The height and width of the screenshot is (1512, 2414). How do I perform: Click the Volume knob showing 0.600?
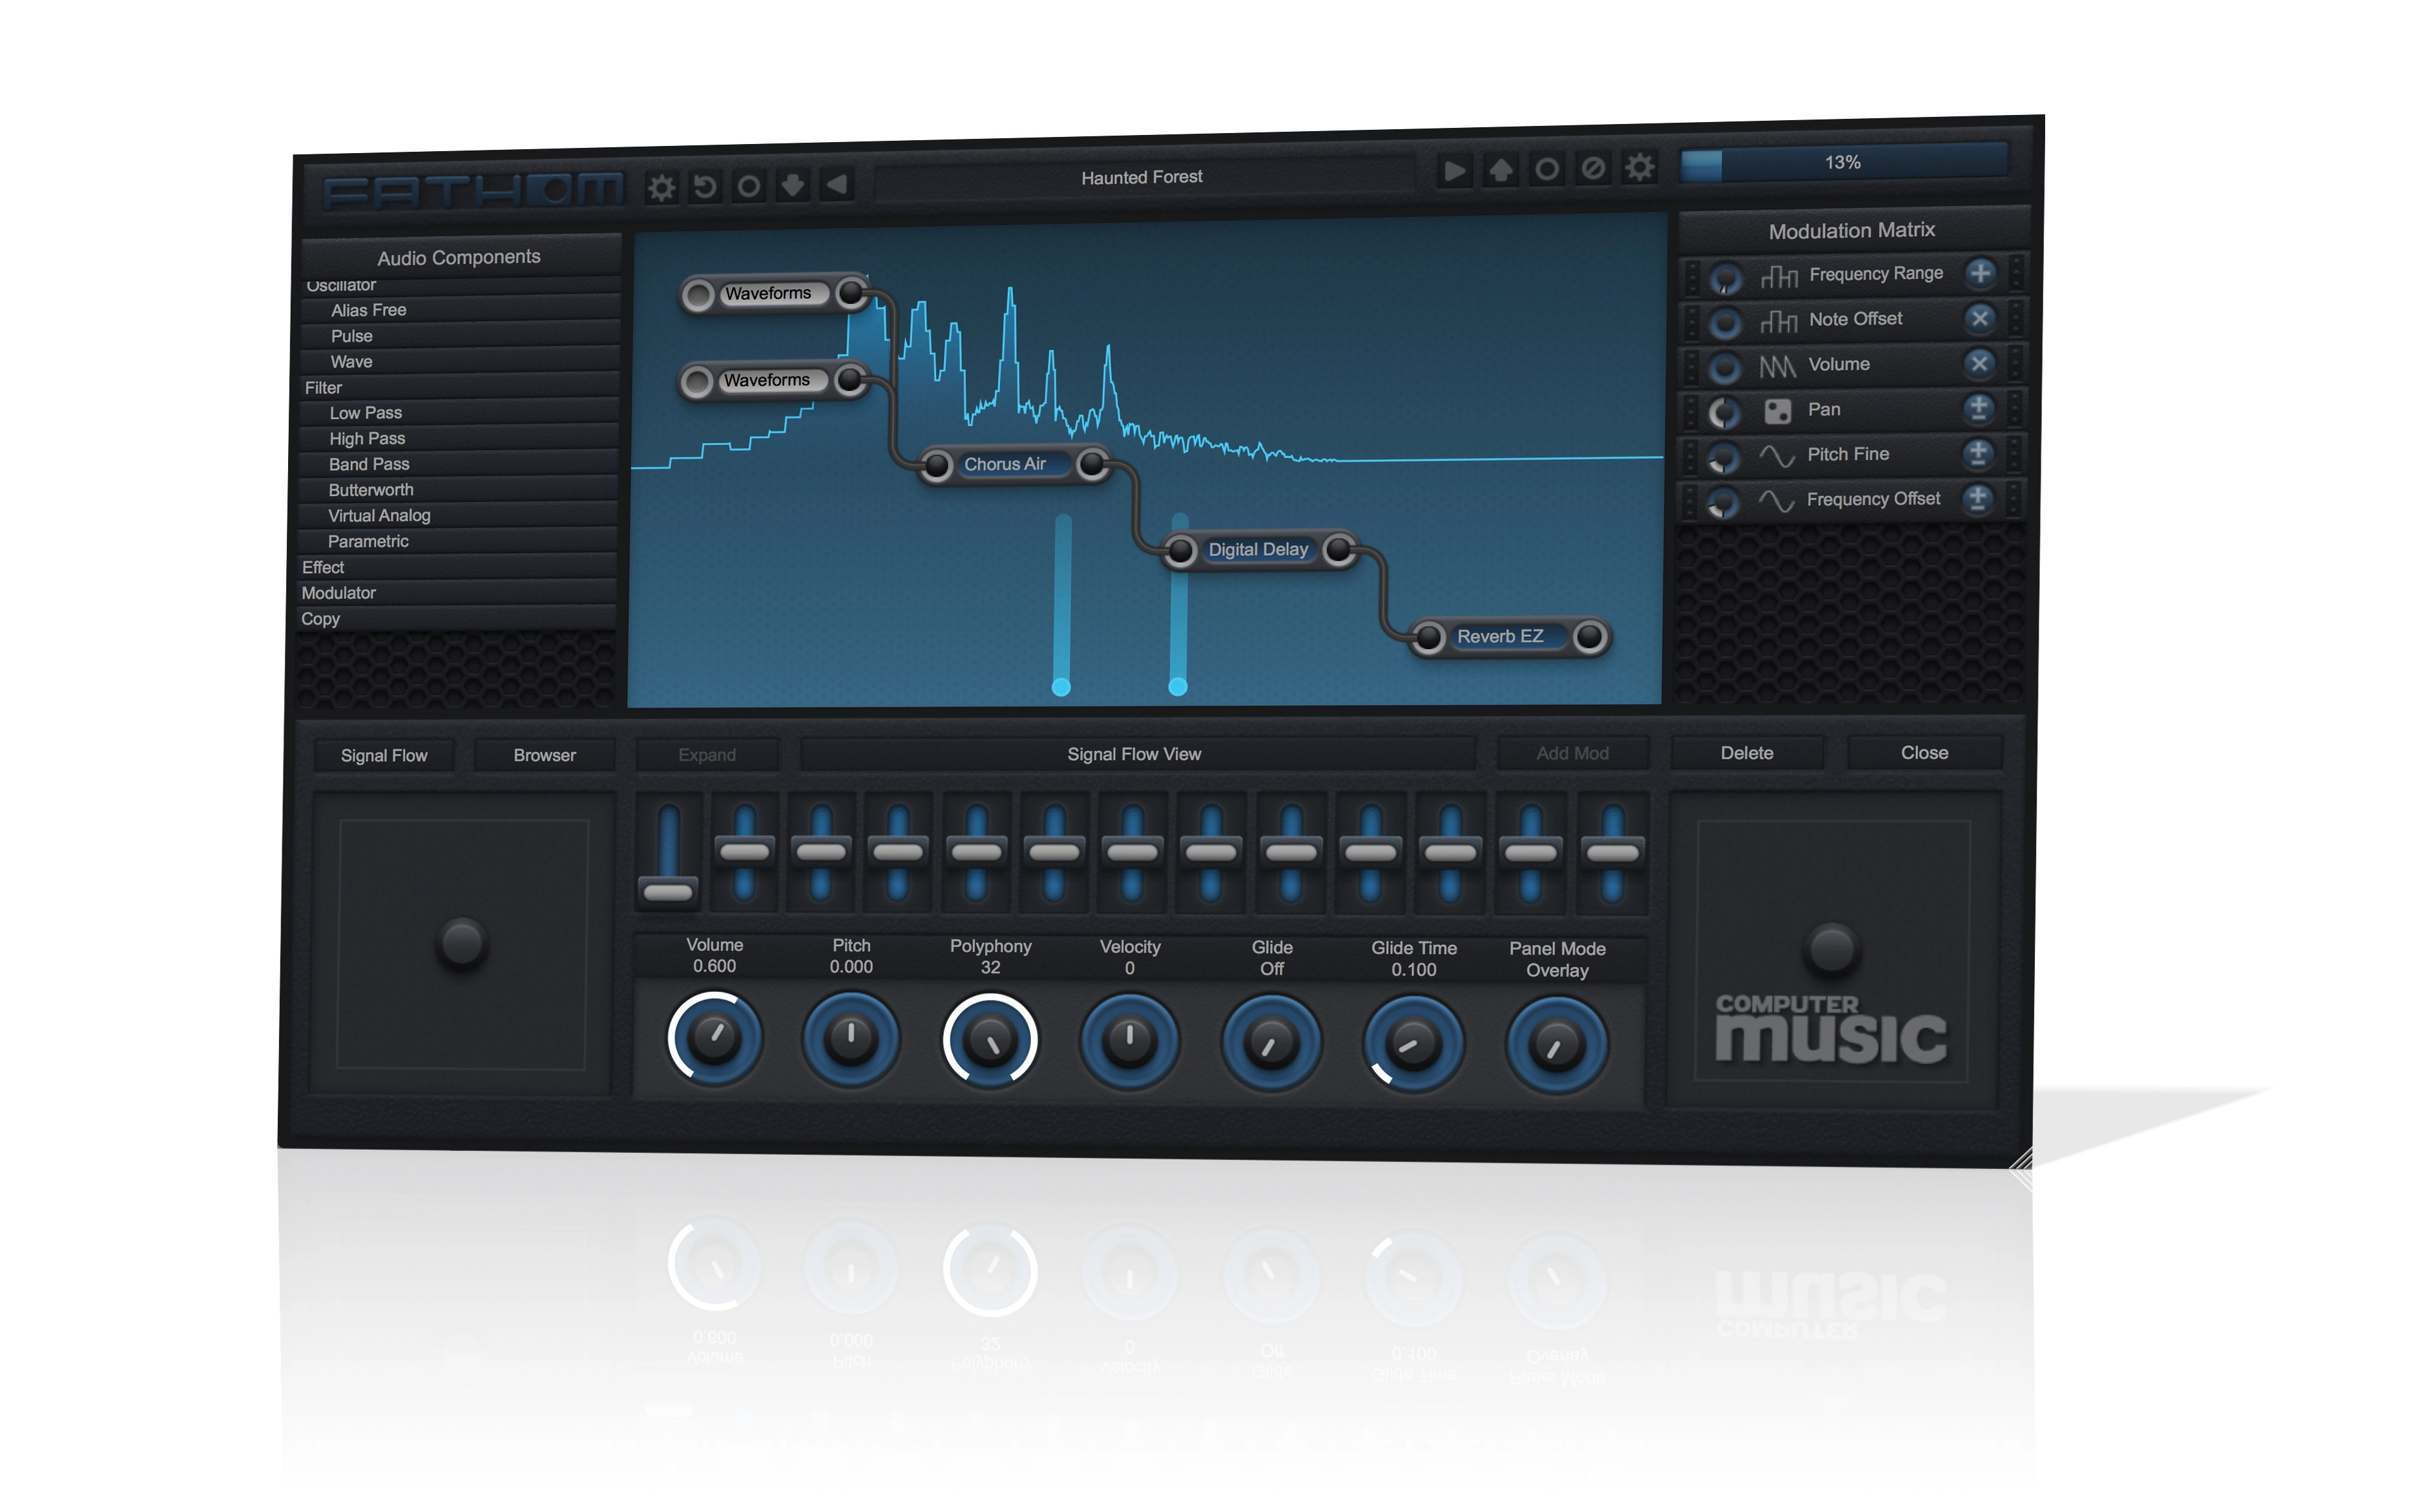coord(715,1039)
